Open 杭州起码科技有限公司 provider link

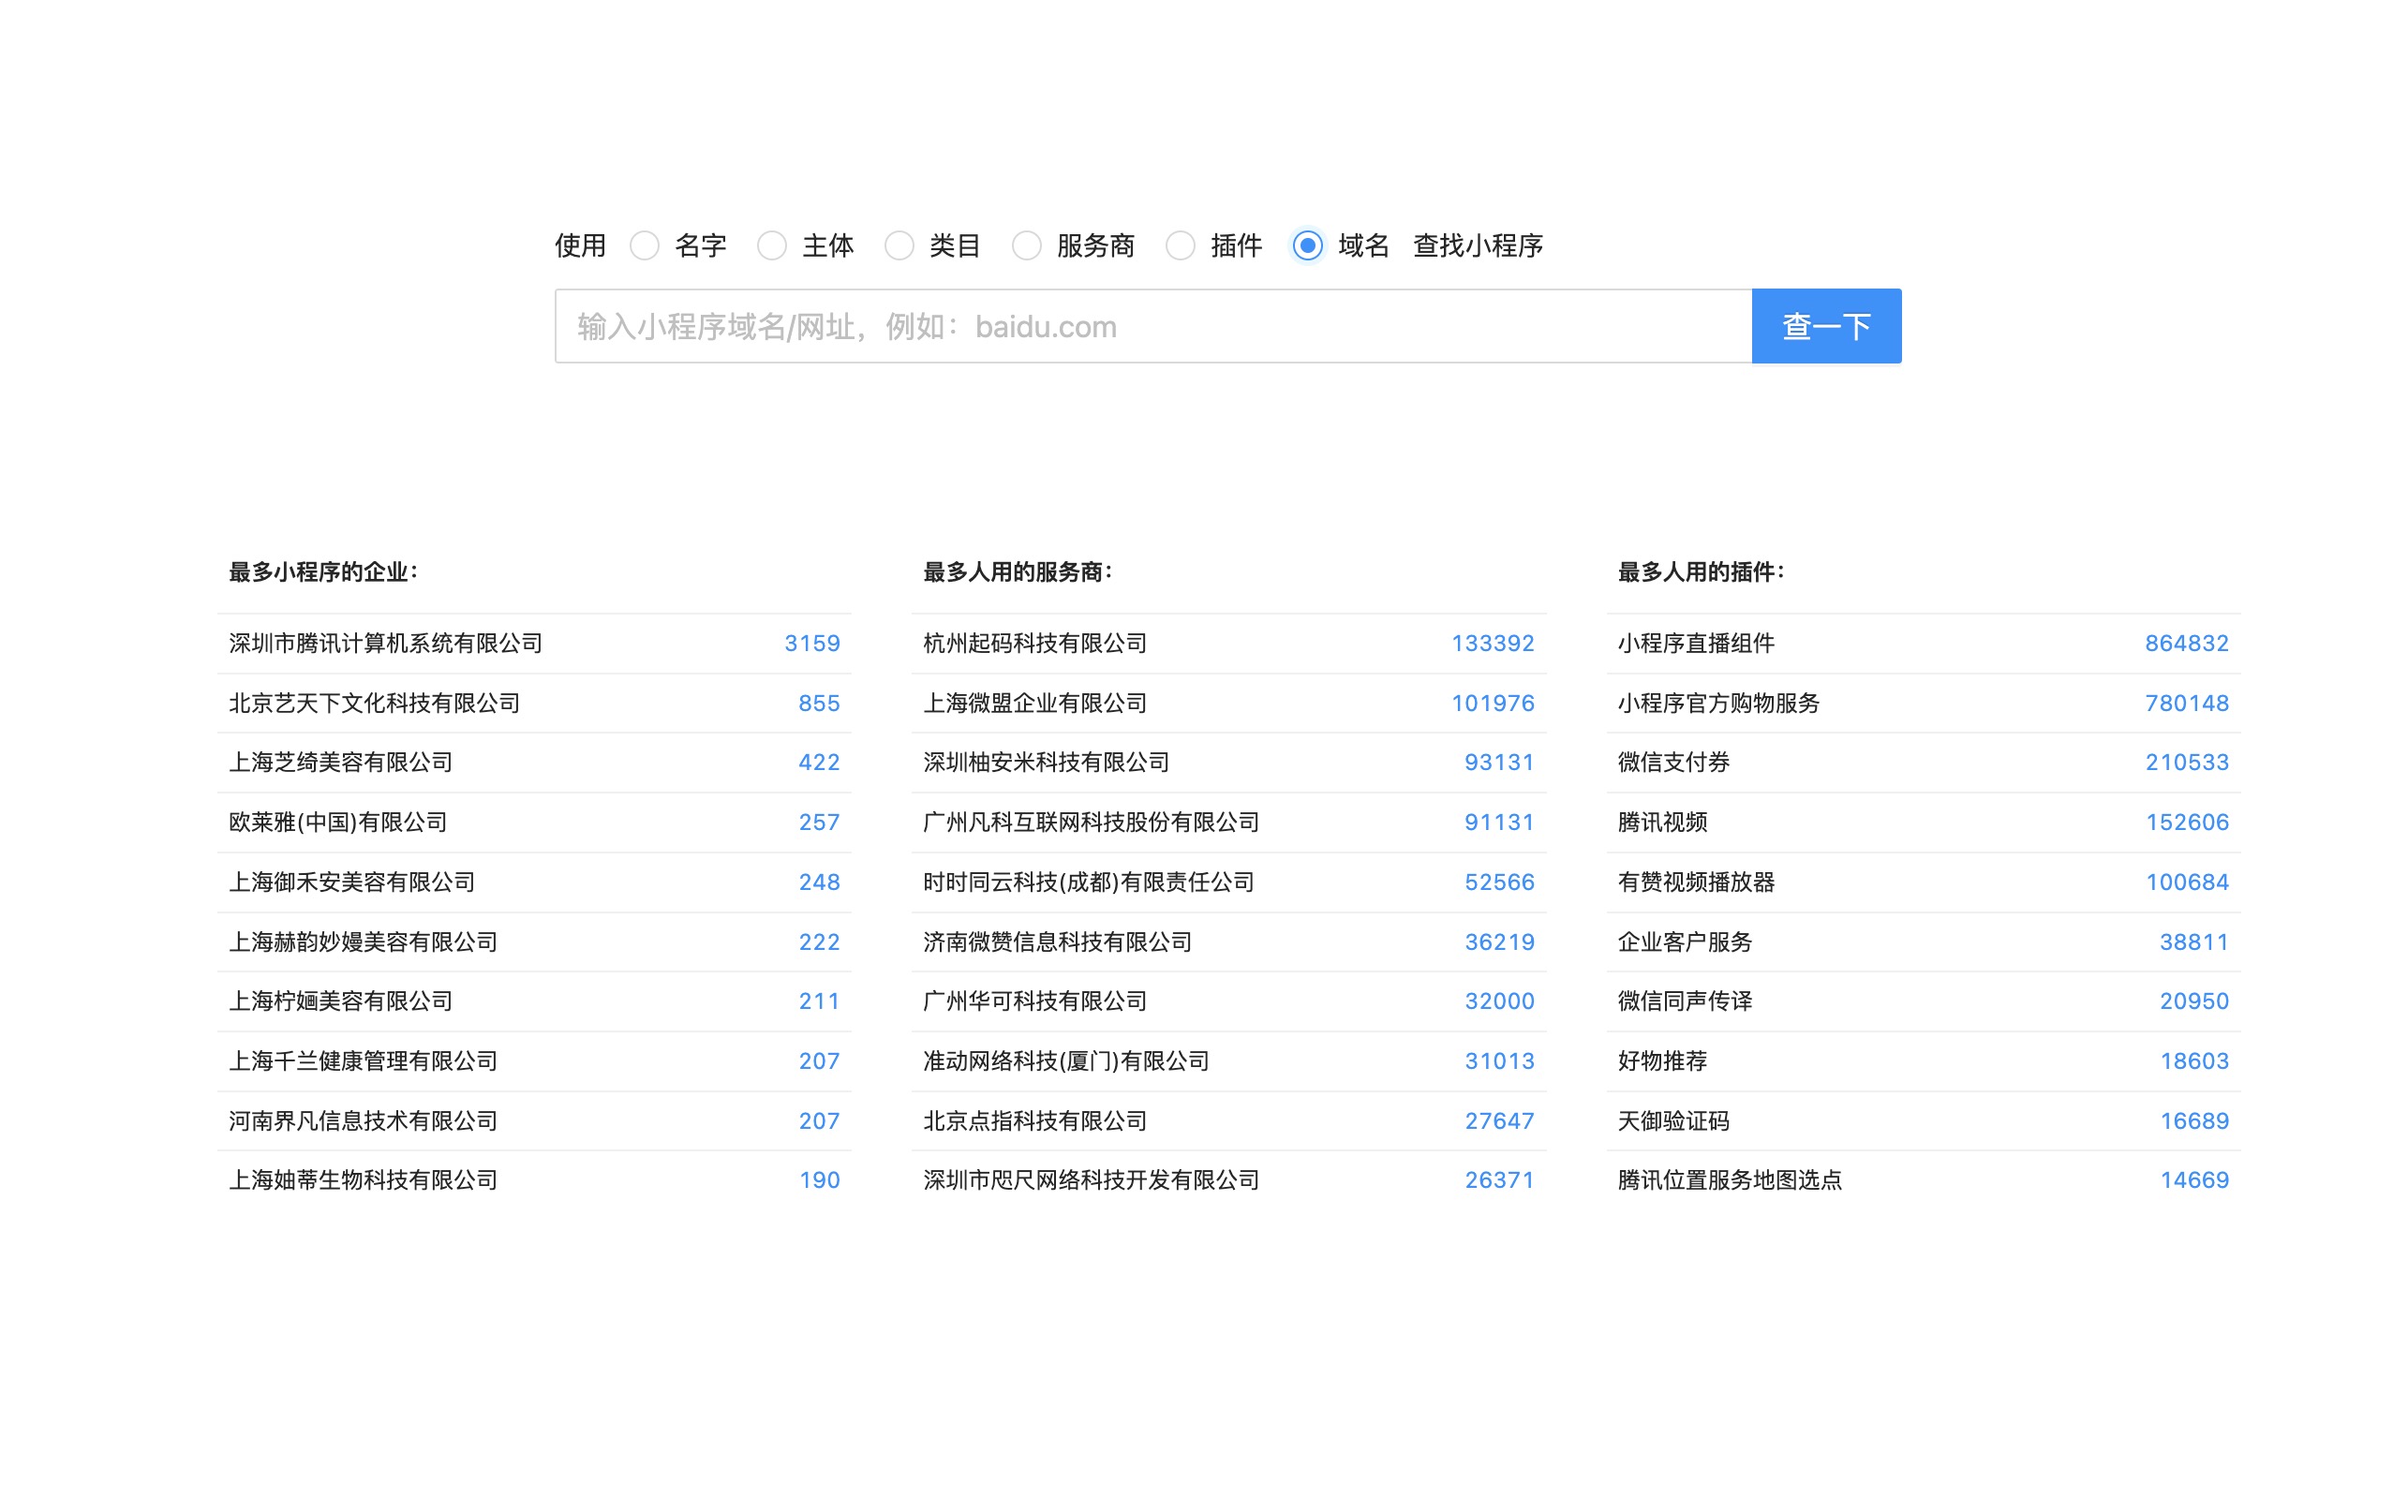pos(1034,643)
